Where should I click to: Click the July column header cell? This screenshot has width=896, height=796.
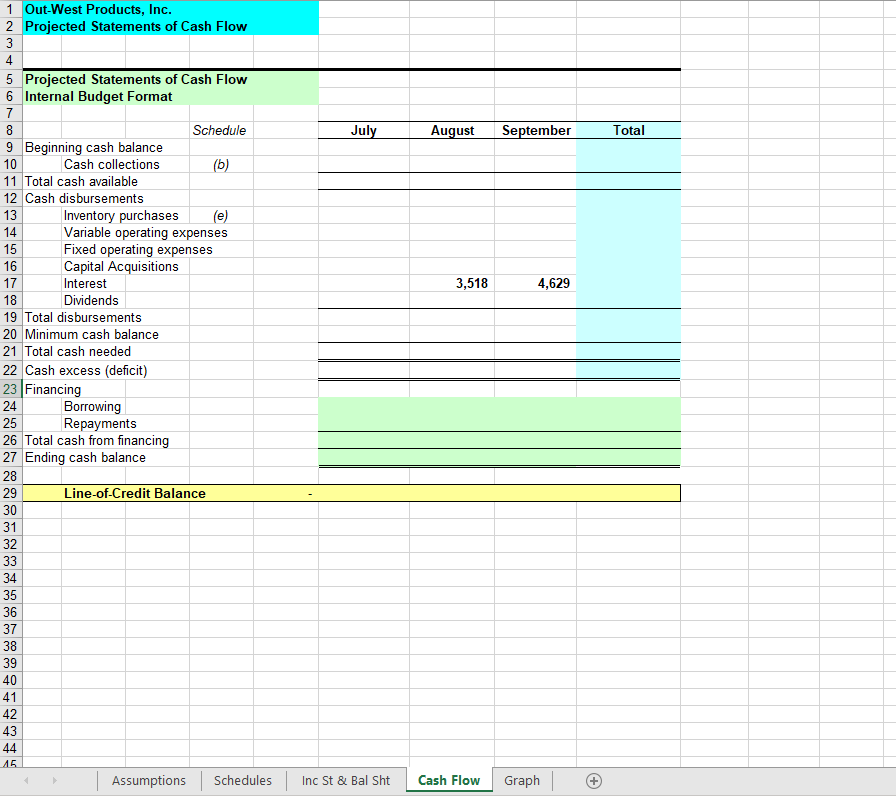coord(364,130)
